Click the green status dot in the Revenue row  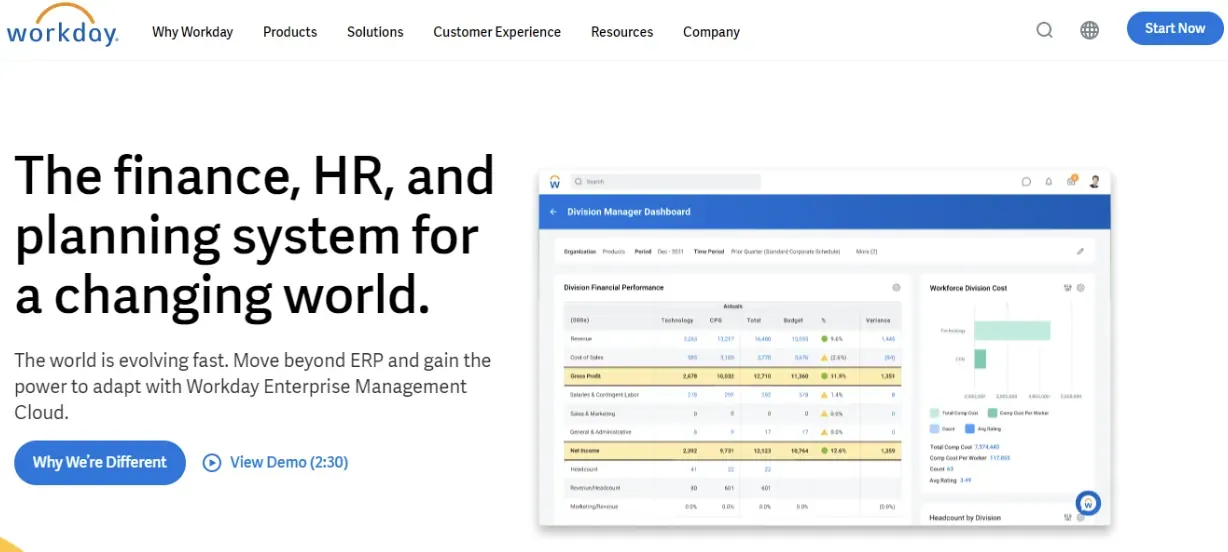point(824,339)
